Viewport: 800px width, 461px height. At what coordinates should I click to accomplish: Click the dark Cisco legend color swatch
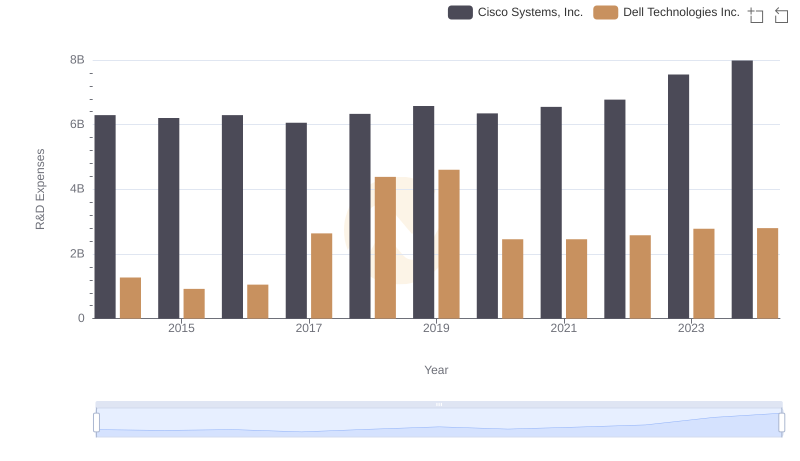click(460, 12)
